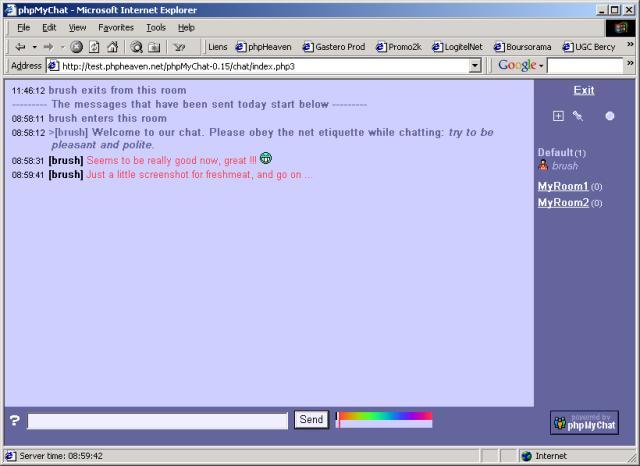
Task: Pick a color from the rainbow color bar
Action: tap(385, 416)
